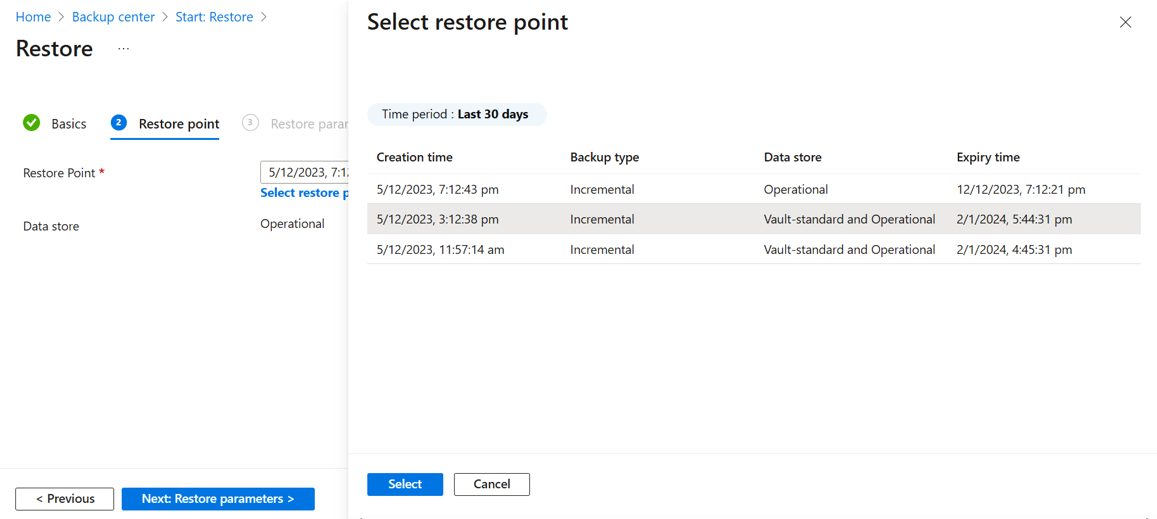This screenshot has width=1157, height=519.
Task: Click the Select restore point link
Action: (x=304, y=193)
